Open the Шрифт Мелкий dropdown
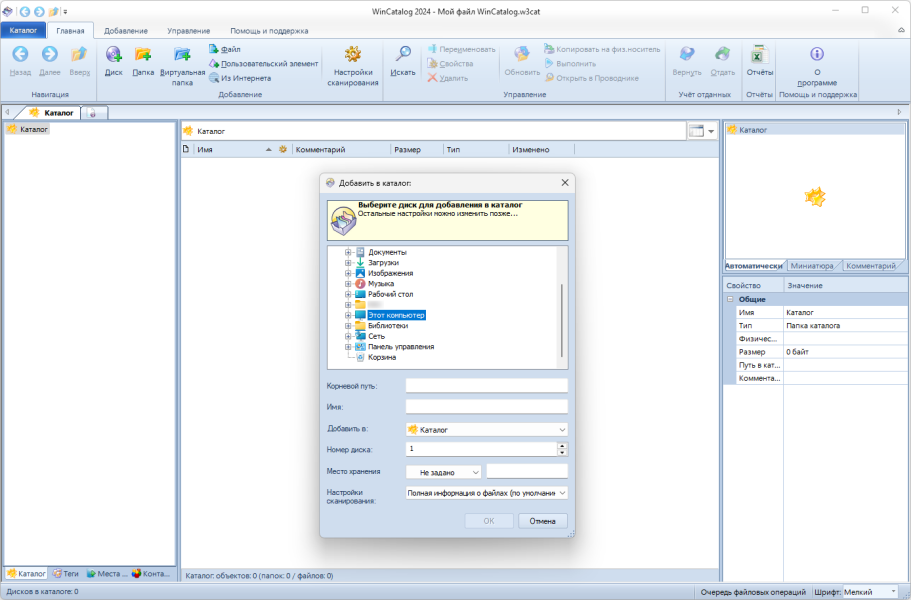Viewport: 911px width, 600px height. pyautogui.click(x=871, y=592)
